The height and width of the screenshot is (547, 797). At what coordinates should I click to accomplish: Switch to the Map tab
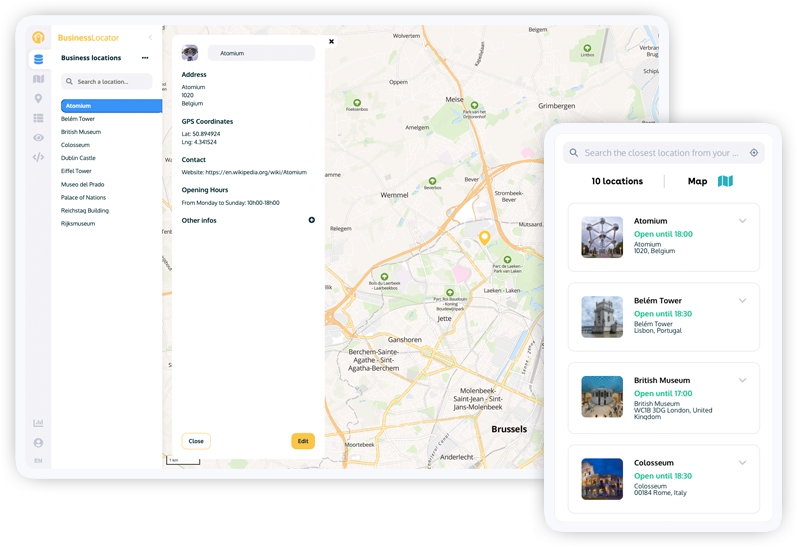697,181
